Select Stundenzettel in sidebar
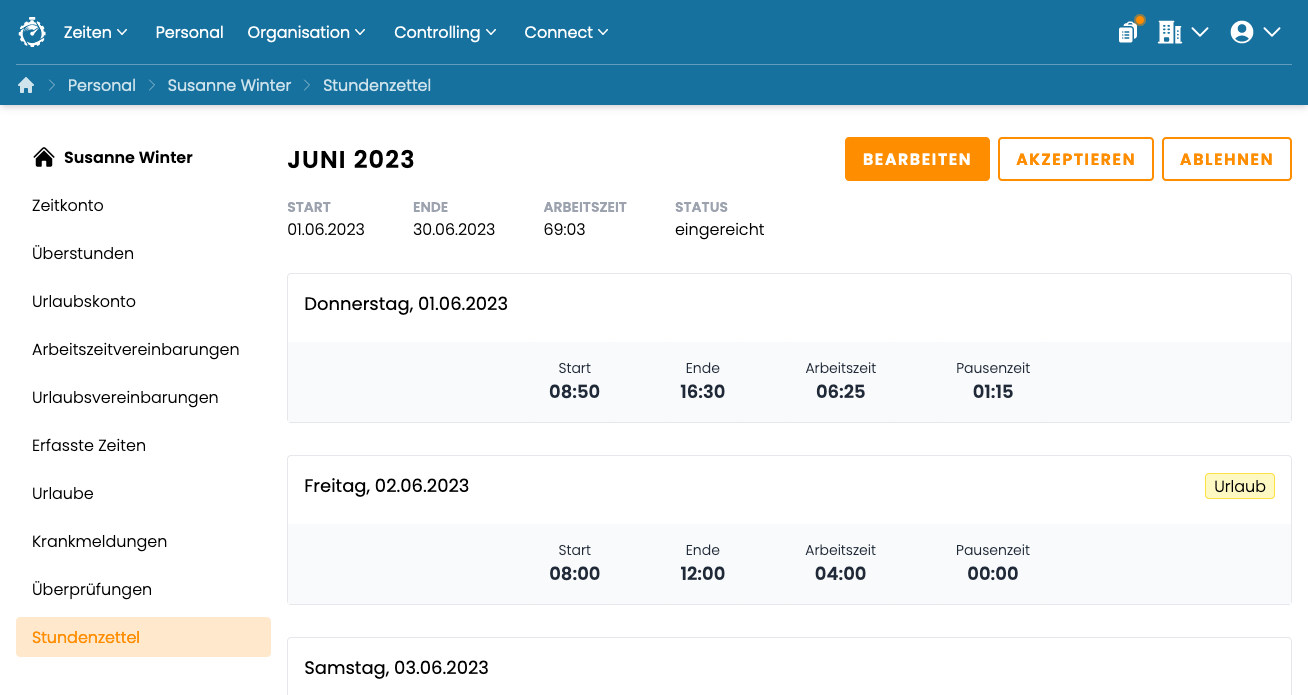The width and height of the screenshot is (1308, 695). (x=143, y=637)
